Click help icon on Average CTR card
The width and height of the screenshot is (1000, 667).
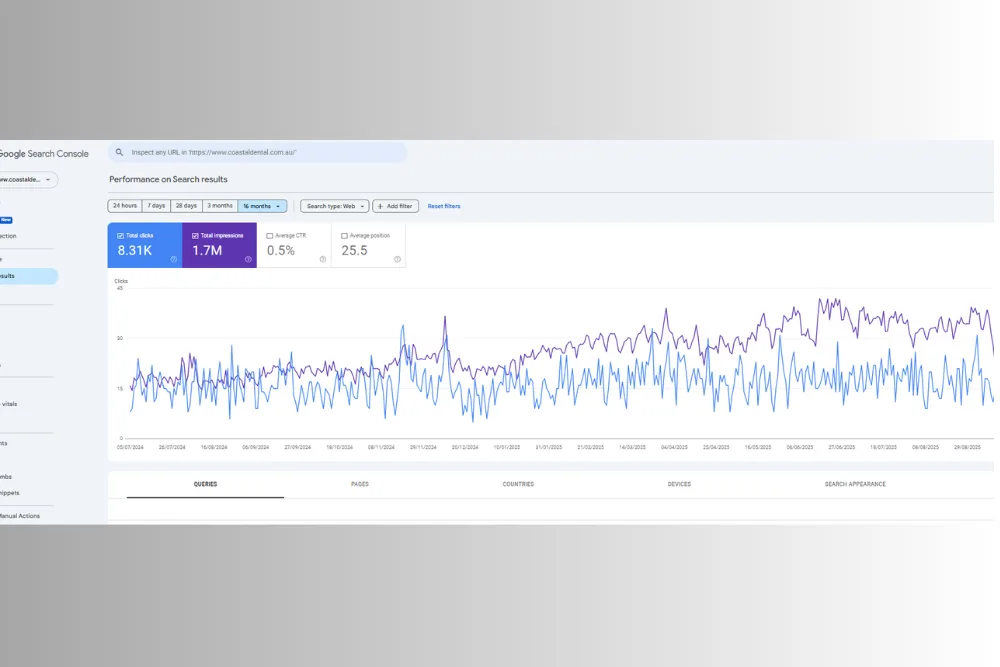(x=322, y=259)
